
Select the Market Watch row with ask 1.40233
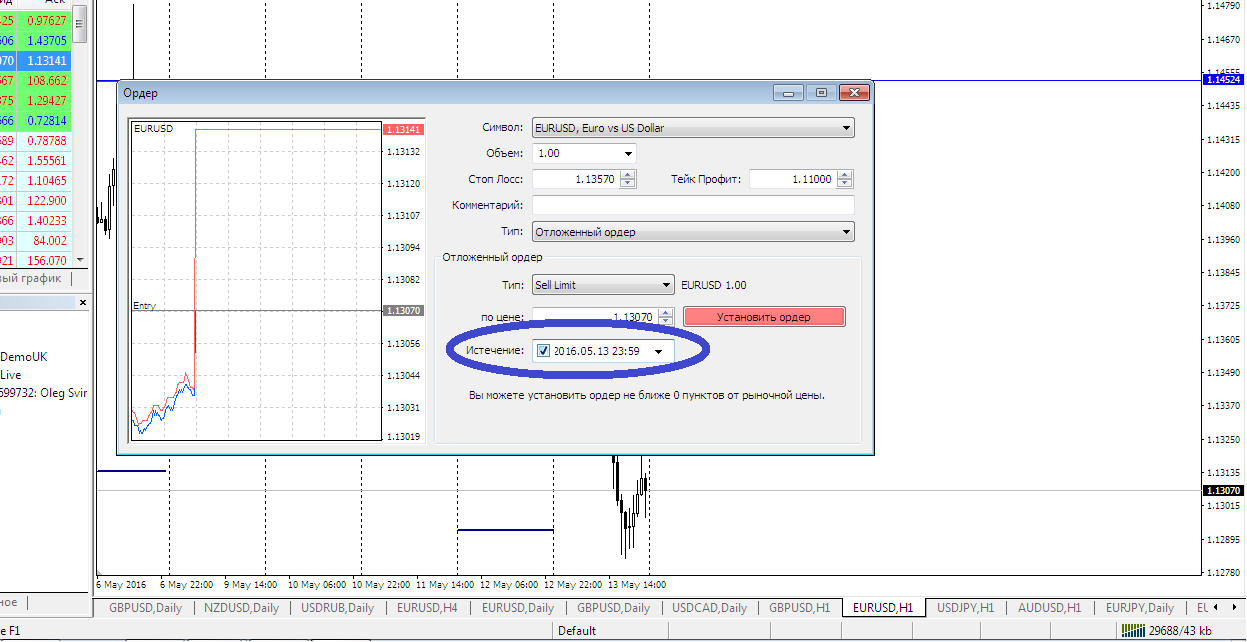click(36, 220)
